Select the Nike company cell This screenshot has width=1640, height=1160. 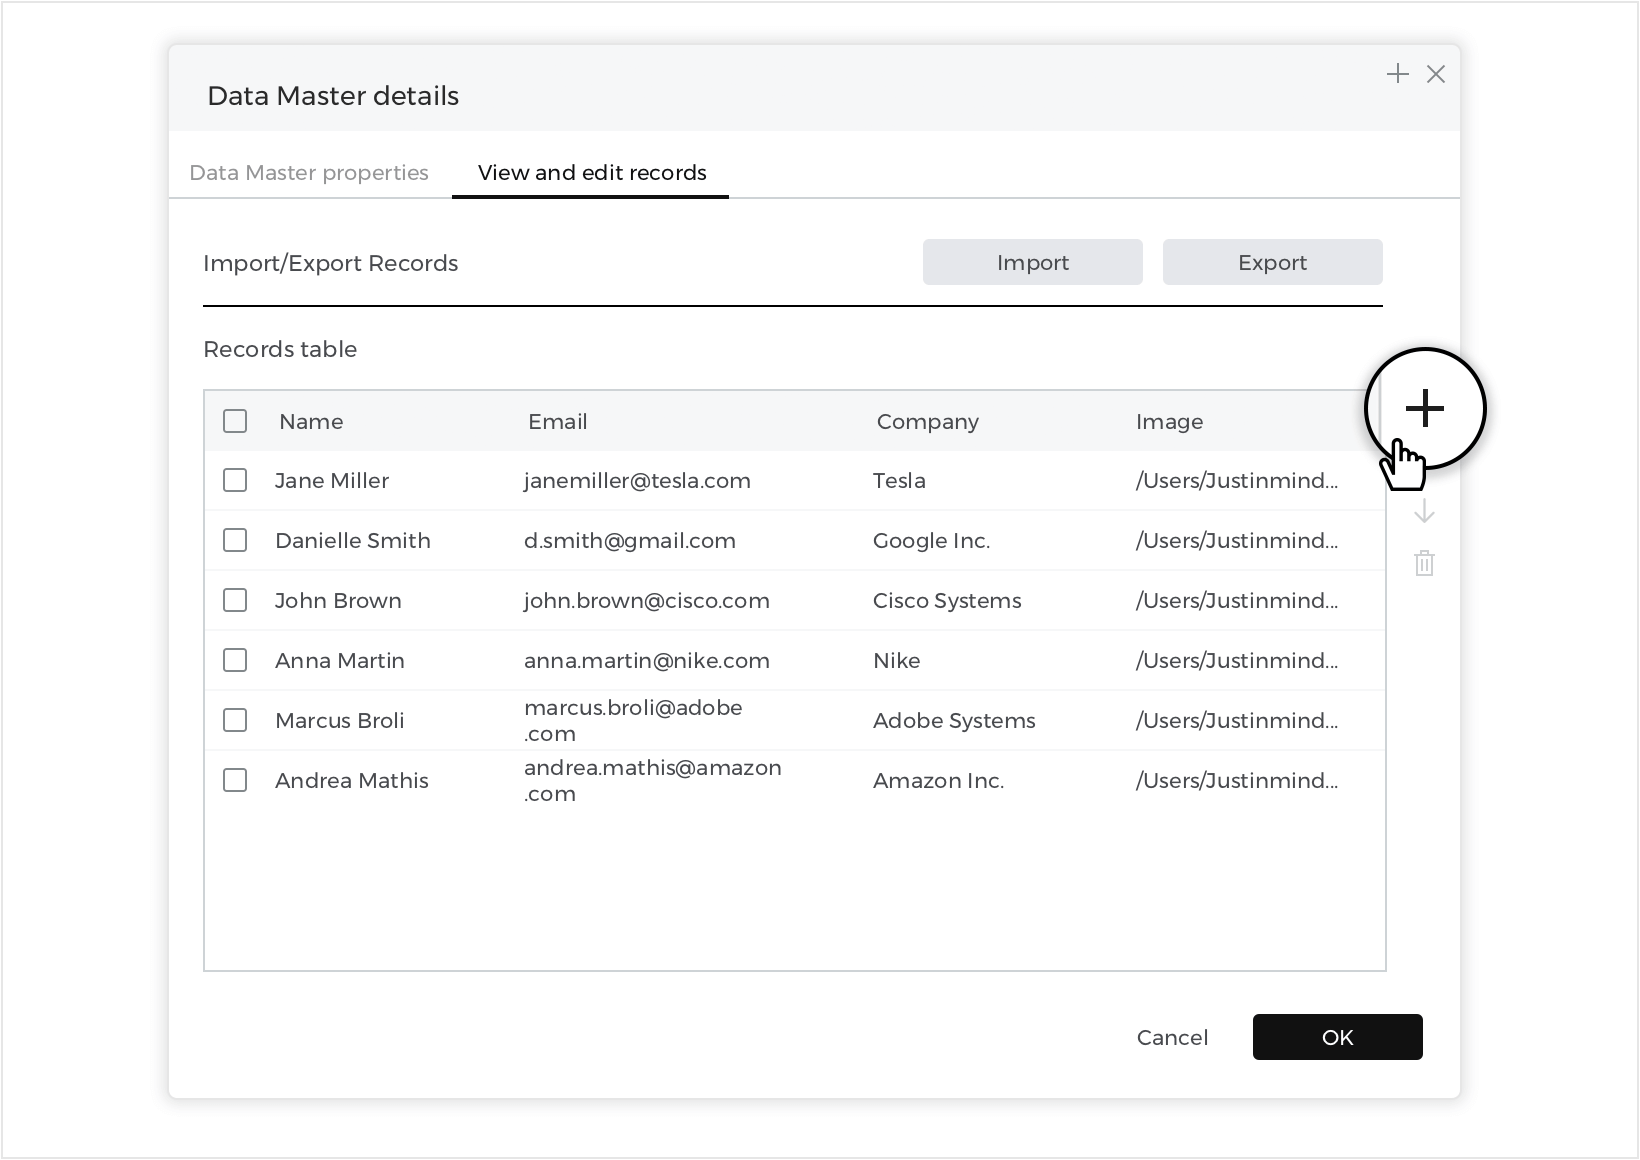[897, 661]
